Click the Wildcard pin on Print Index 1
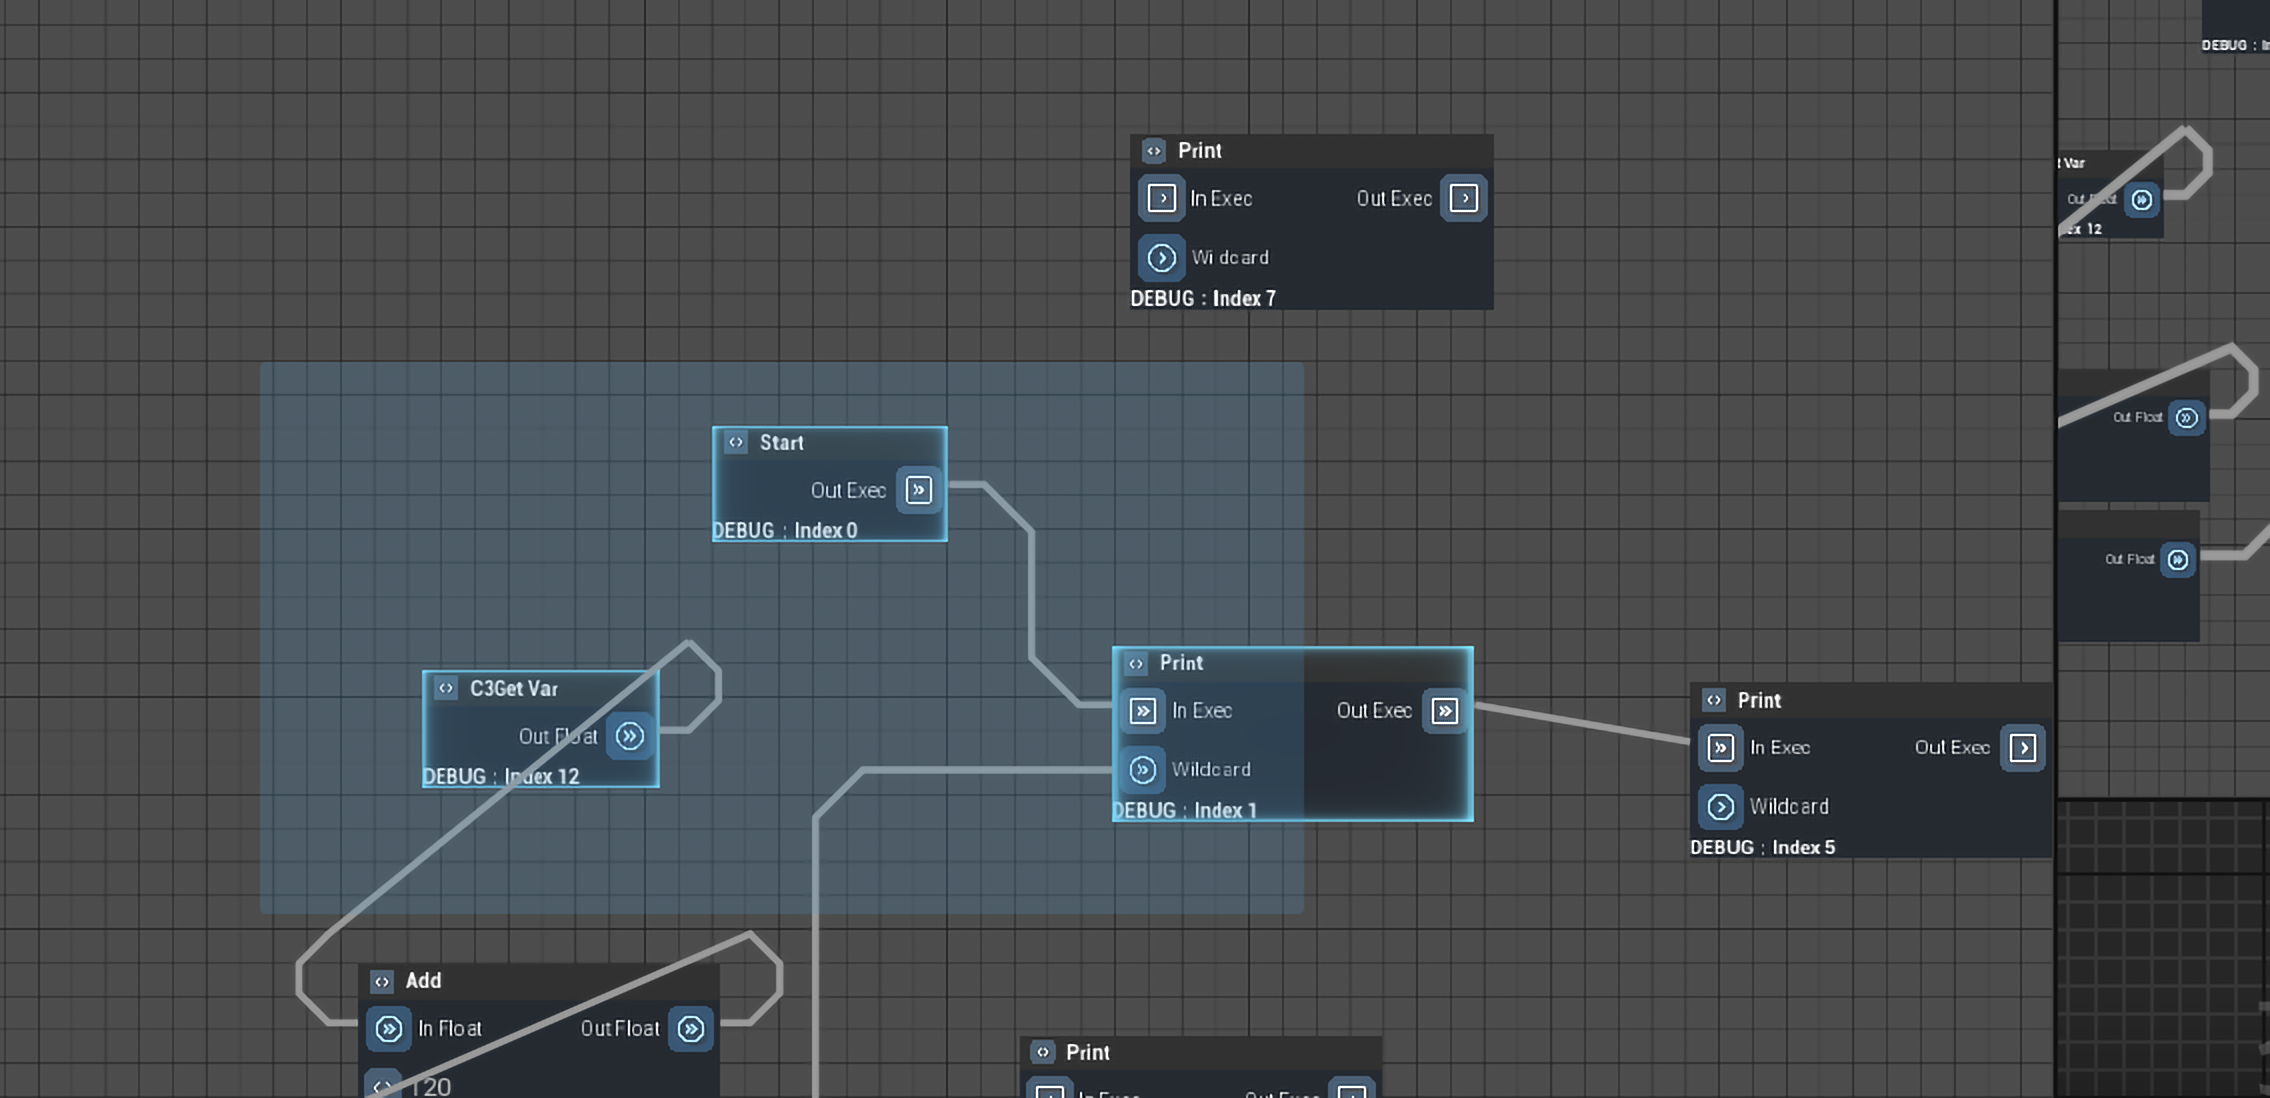This screenshot has height=1098, width=2270. click(x=1141, y=770)
